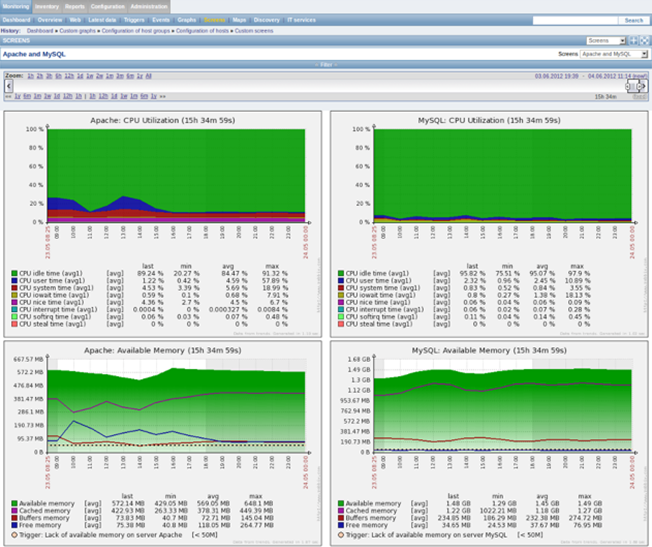
Task: Go to Discovery submenu
Action: [267, 20]
